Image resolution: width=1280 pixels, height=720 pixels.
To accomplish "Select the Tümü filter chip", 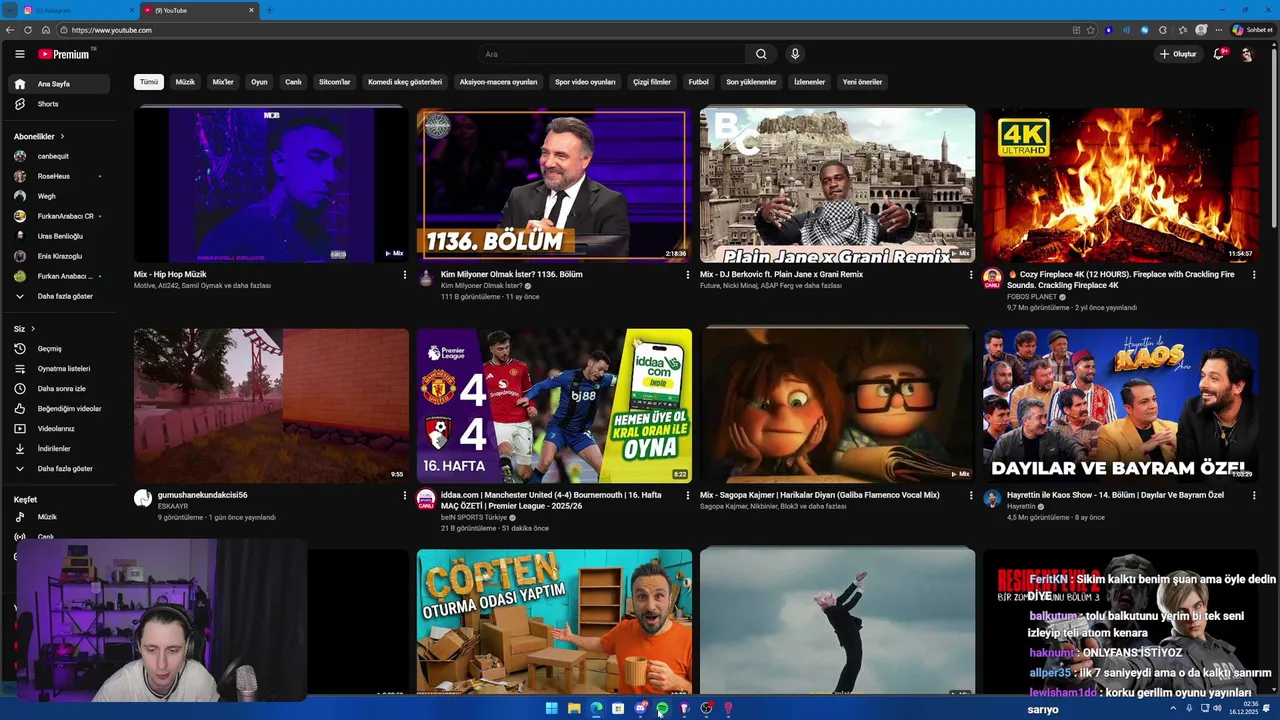I will click(x=149, y=82).
